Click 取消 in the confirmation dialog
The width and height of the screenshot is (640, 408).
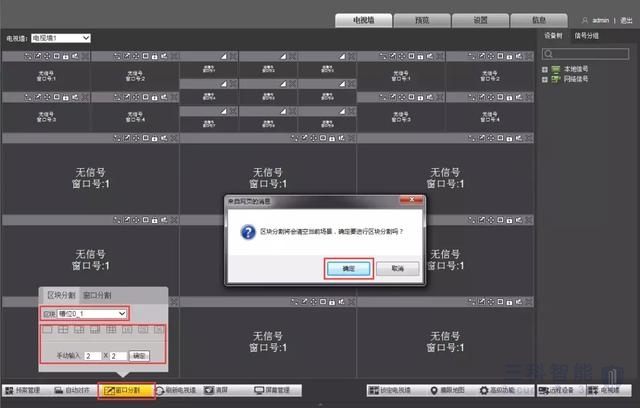click(x=397, y=268)
